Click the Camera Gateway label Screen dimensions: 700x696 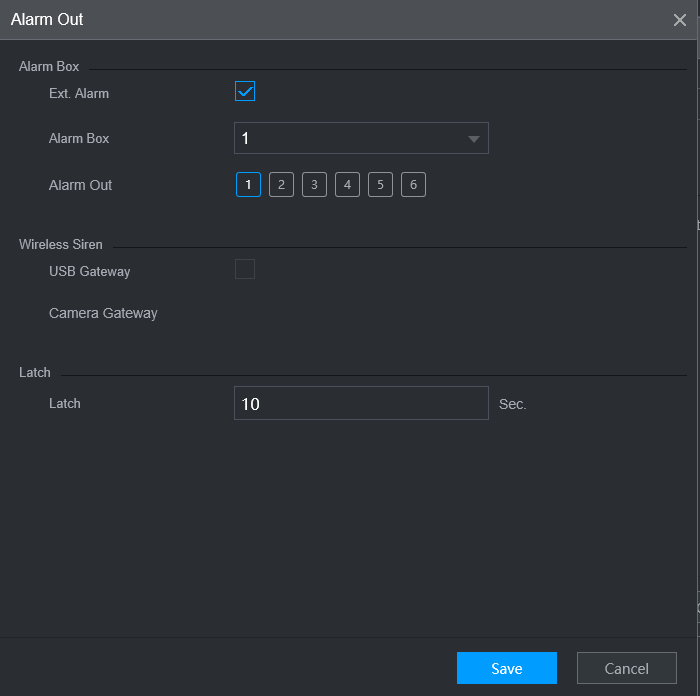tap(103, 313)
